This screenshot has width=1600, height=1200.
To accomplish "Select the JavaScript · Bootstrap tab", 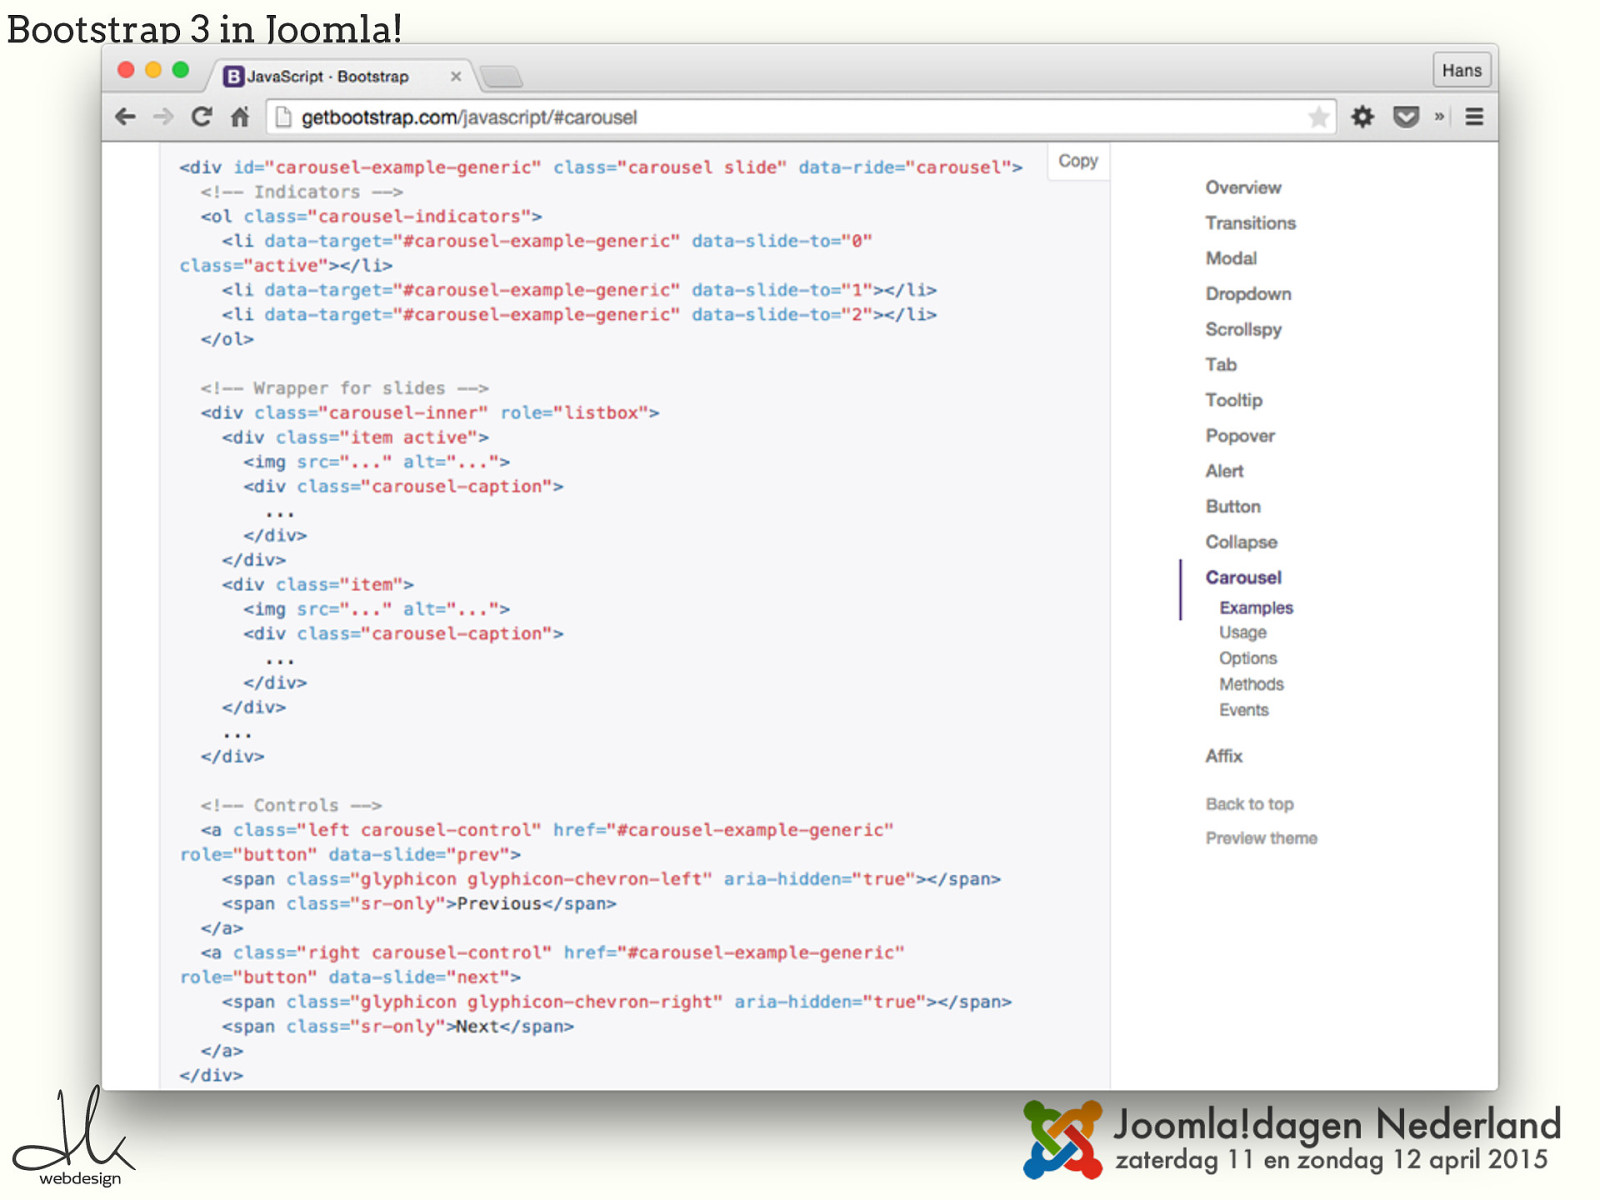I will 338,76.
